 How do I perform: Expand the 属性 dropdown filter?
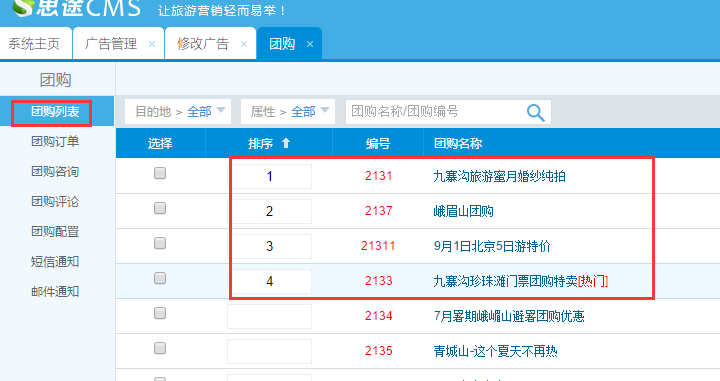pyautogui.click(x=288, y=112)
